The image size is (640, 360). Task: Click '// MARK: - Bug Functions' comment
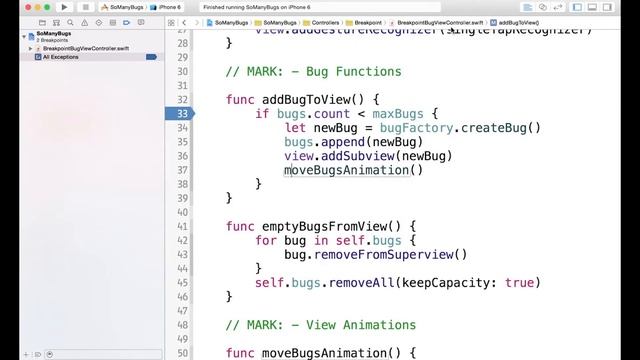tap(313, 72)
